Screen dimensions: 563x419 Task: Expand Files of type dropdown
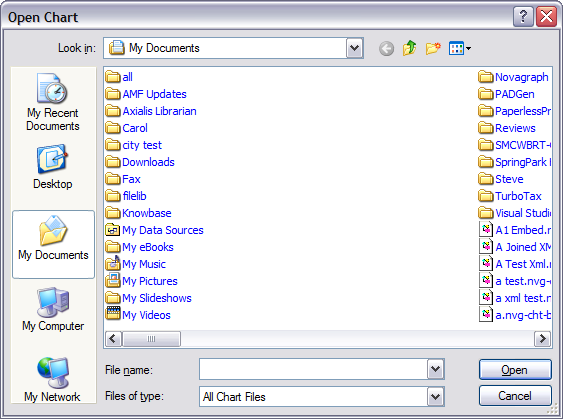[436, 396]
